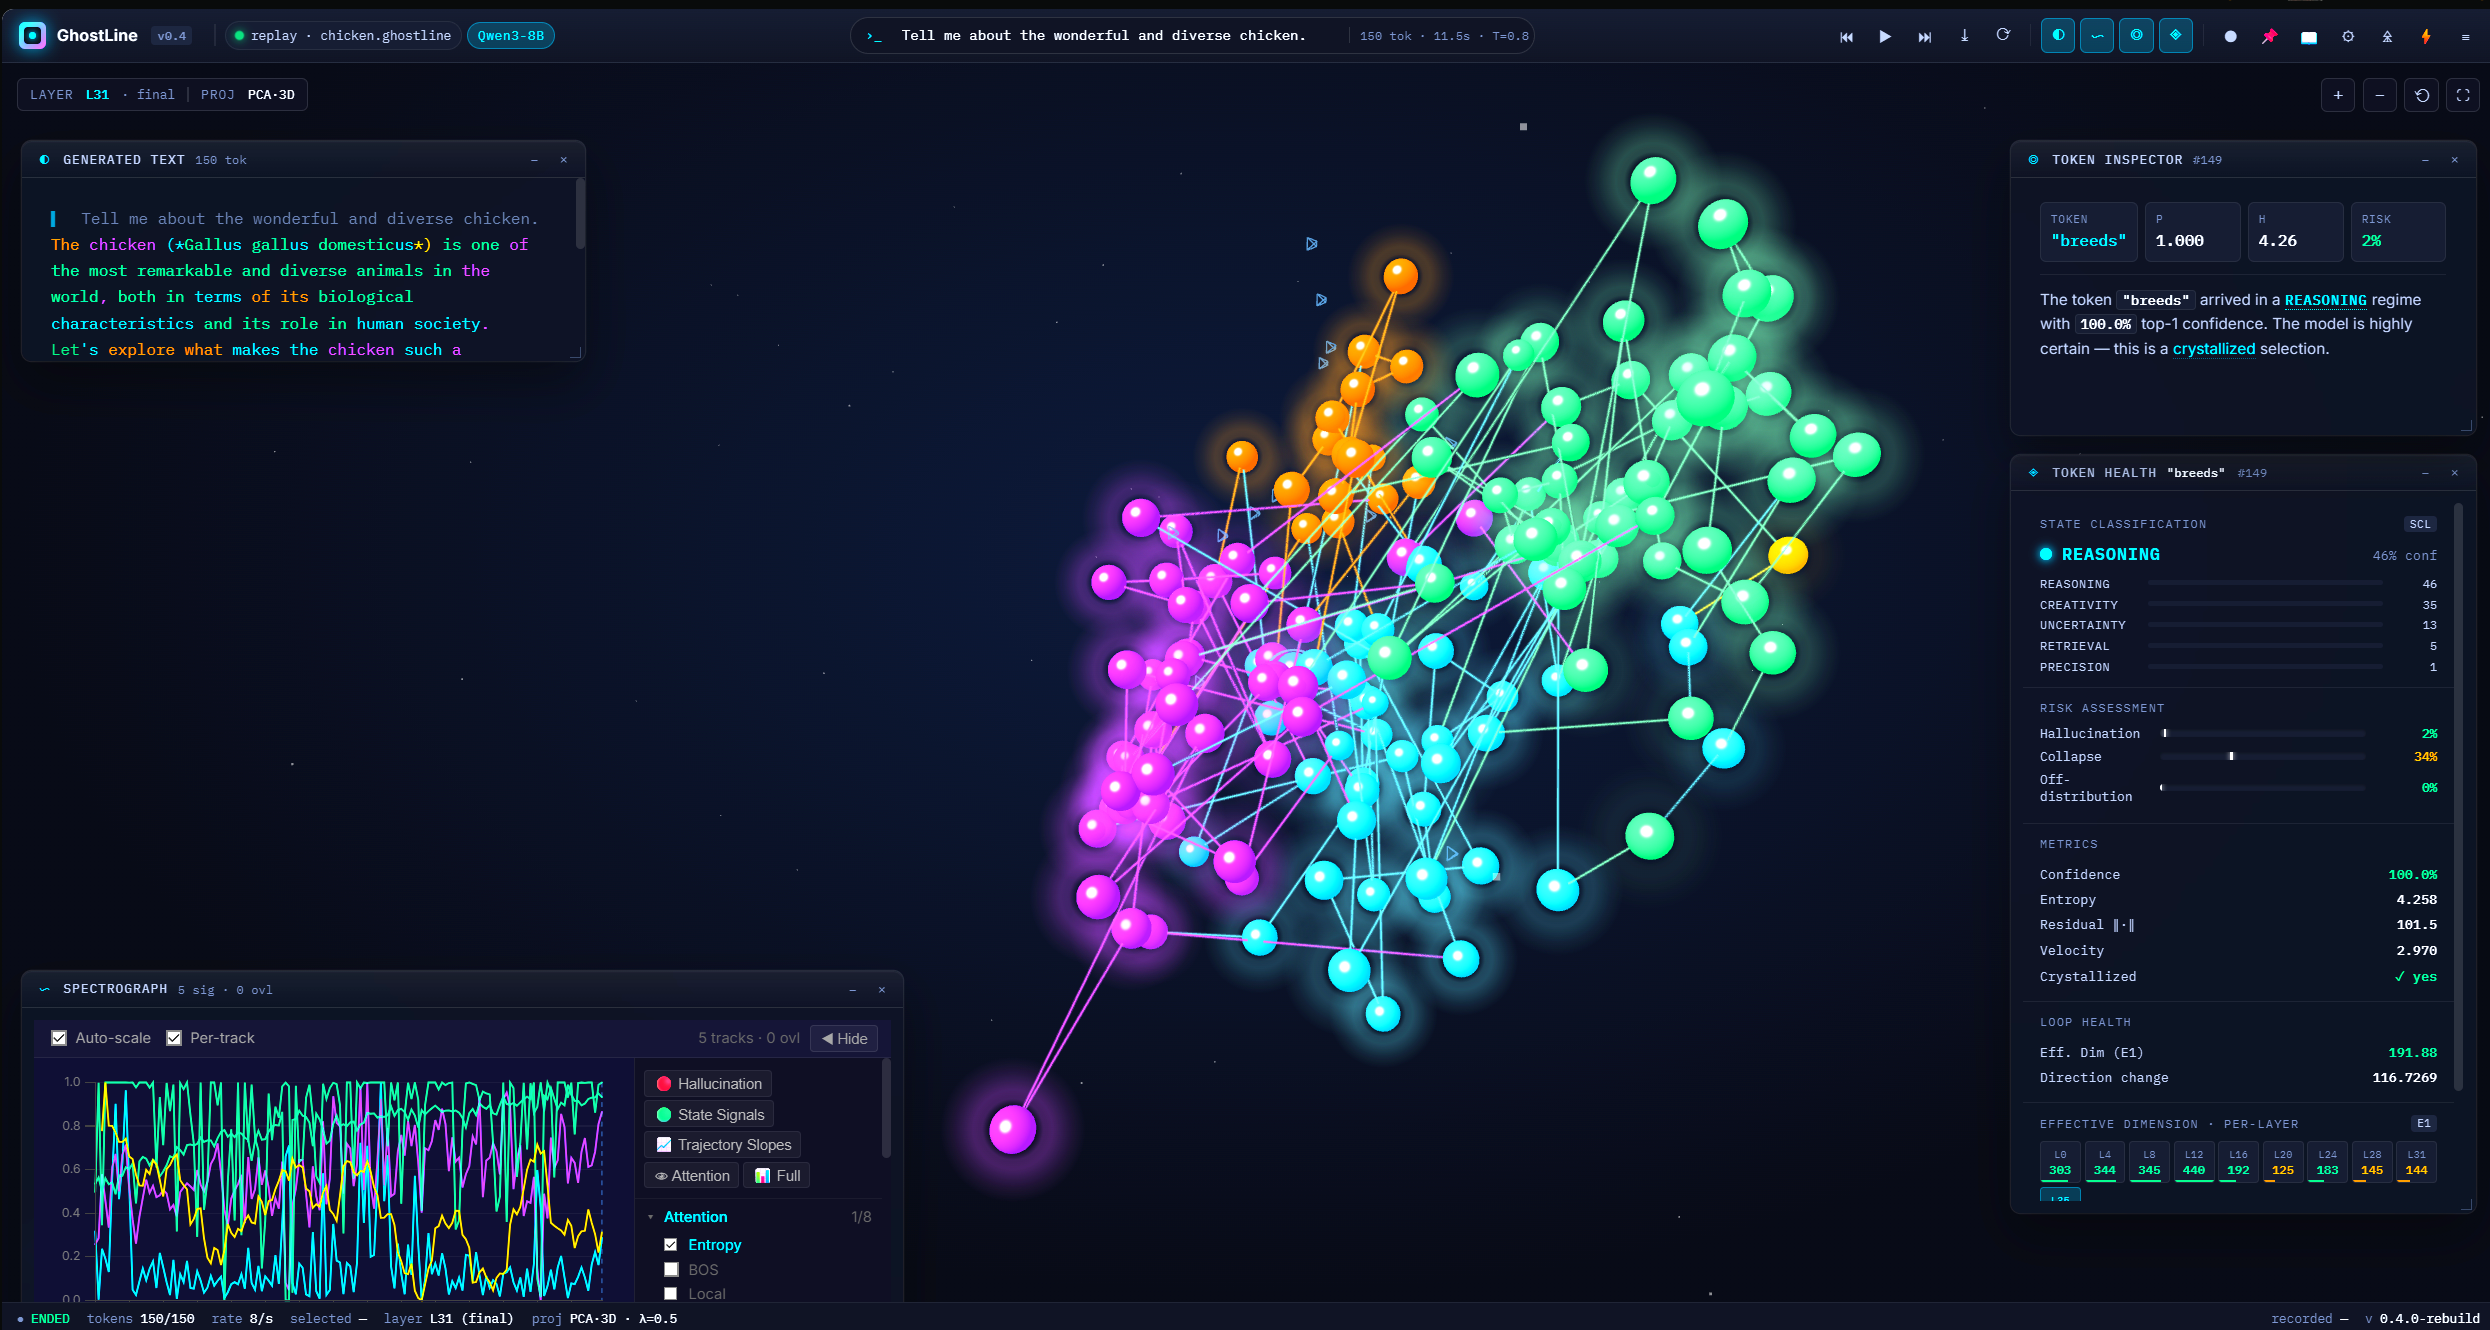Image resolution: width=2490 pixels, height=1330 pixels.
Task: Click the tree-shaped icon in toolbar
Action: (2387, 36)
